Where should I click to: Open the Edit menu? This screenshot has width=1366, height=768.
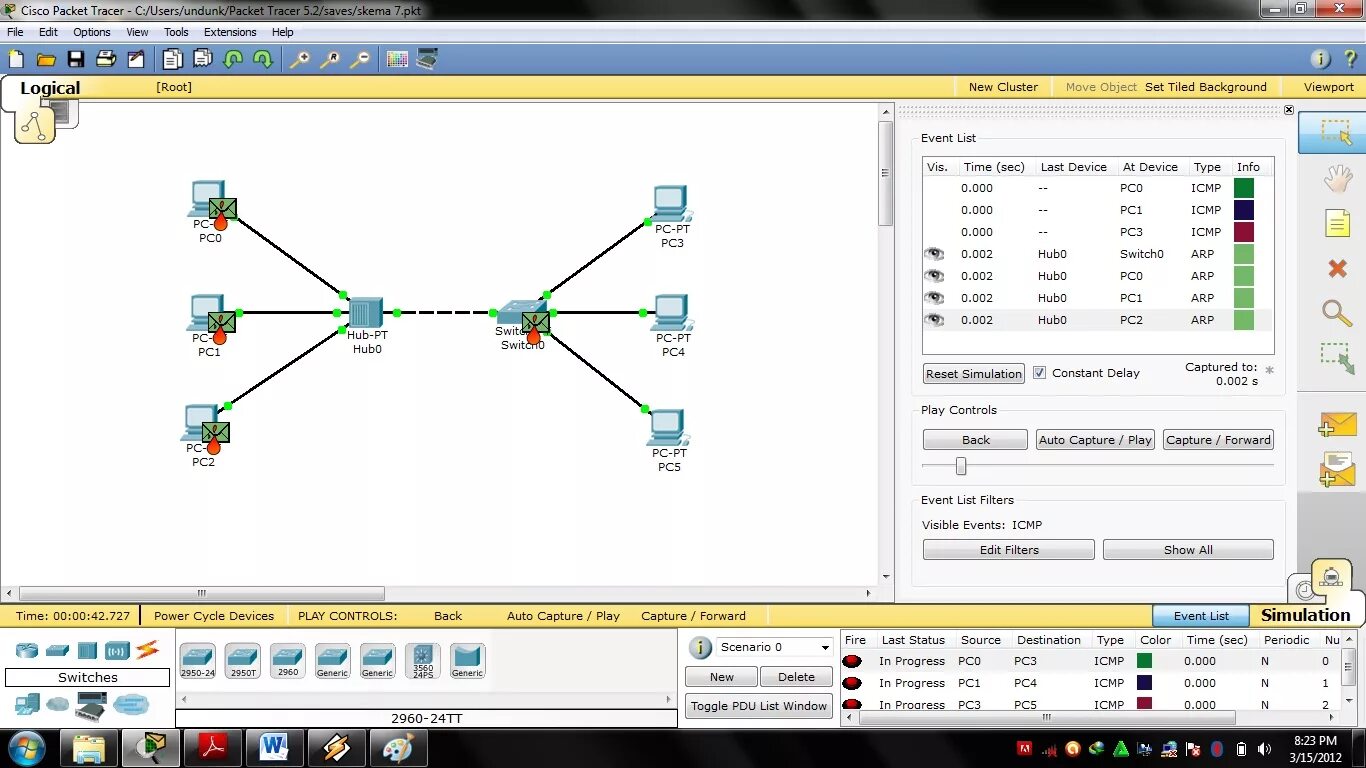coord(48,32)
